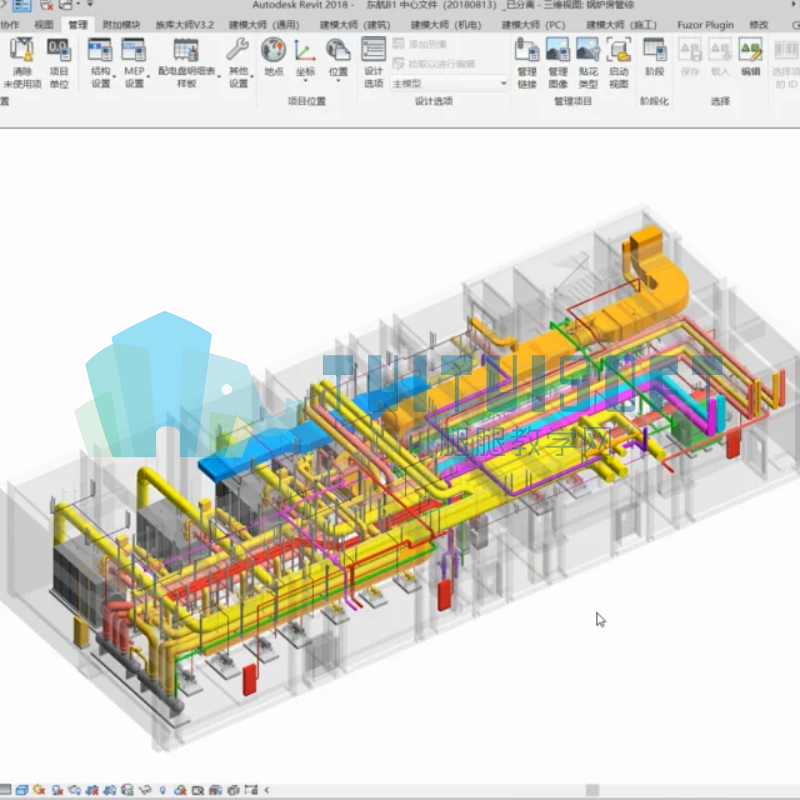This screenshot has width=800, height=800.
Task: Click the temporary hide/isolate glasses icon
Action: point(145,790)
